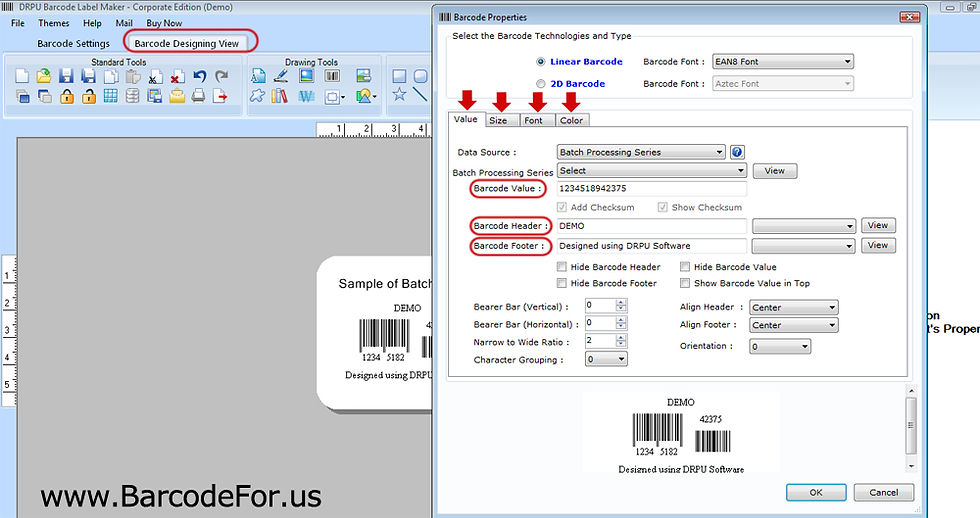Click the Barcode Value input field

click(651, 188)
